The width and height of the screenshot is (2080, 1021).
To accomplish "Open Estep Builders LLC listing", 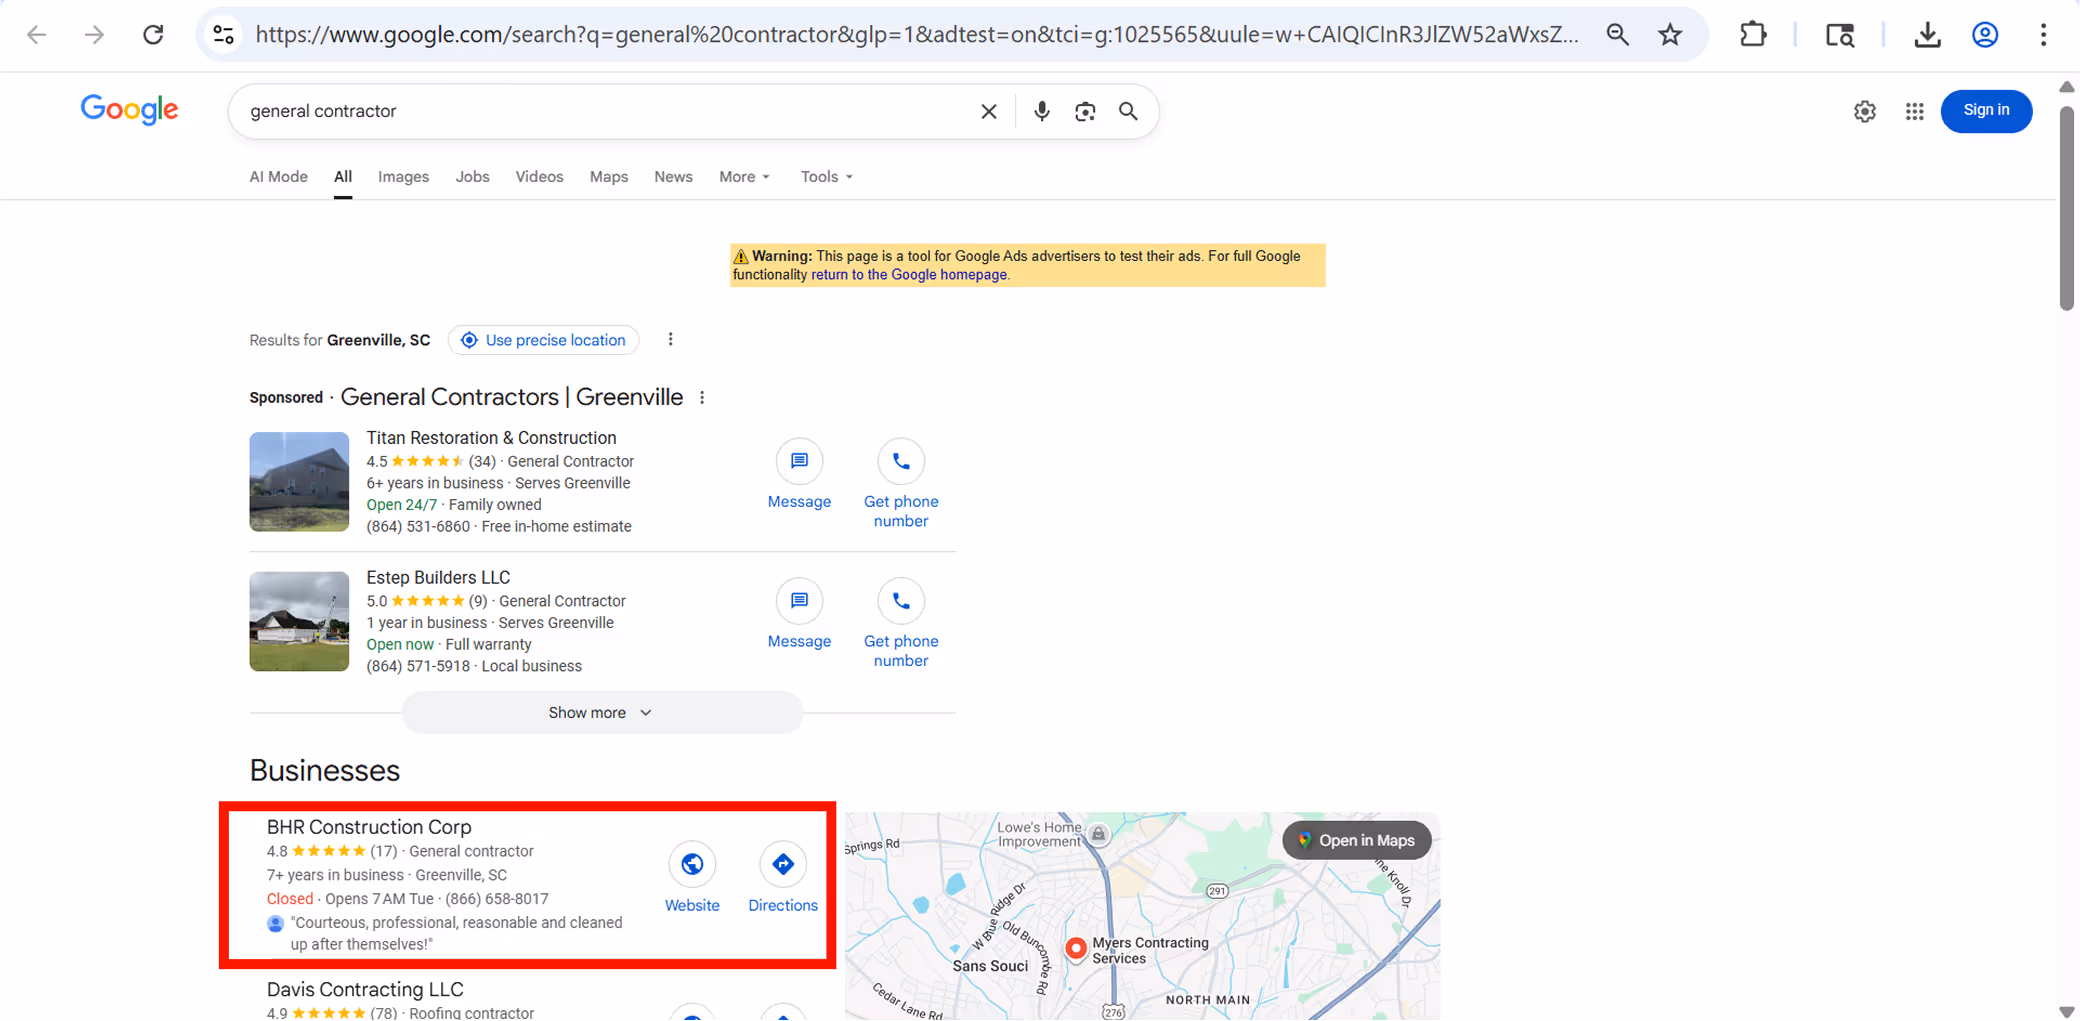I will (x=438, y=578).
